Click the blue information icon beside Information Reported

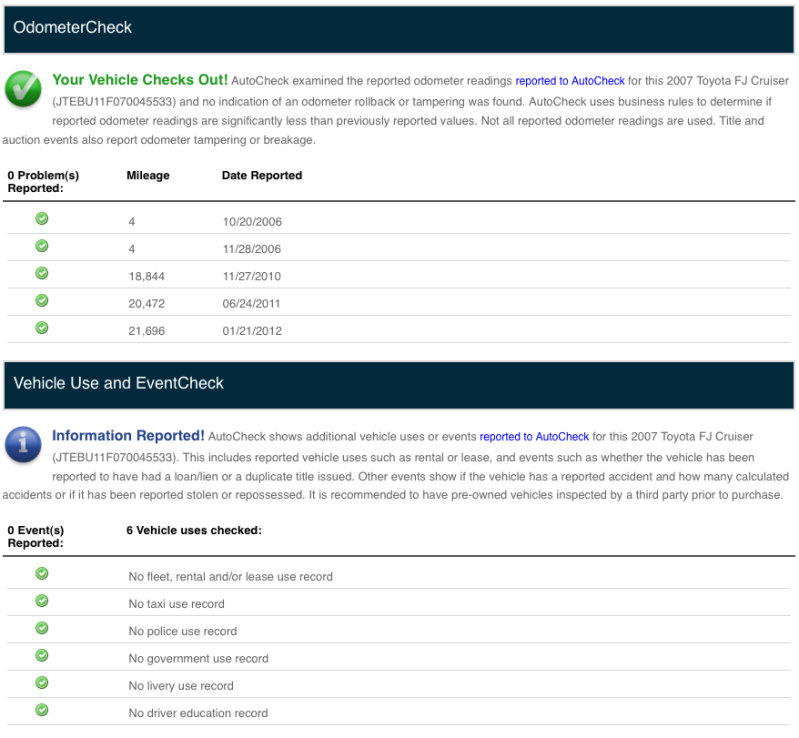click(23, 444)
